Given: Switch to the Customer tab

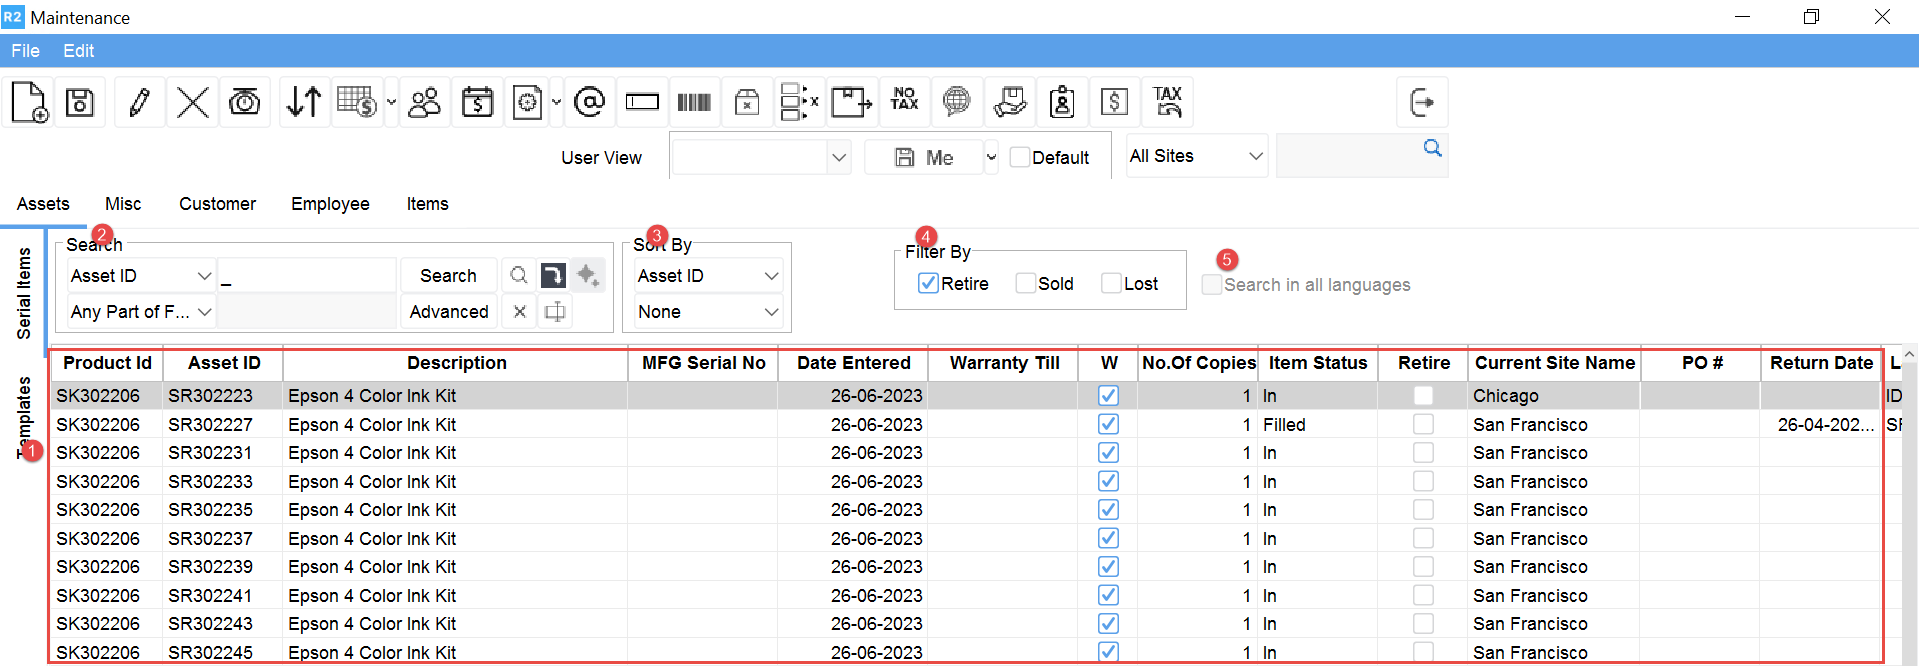Looking at the screenshot, I should (x=217, y=204).
